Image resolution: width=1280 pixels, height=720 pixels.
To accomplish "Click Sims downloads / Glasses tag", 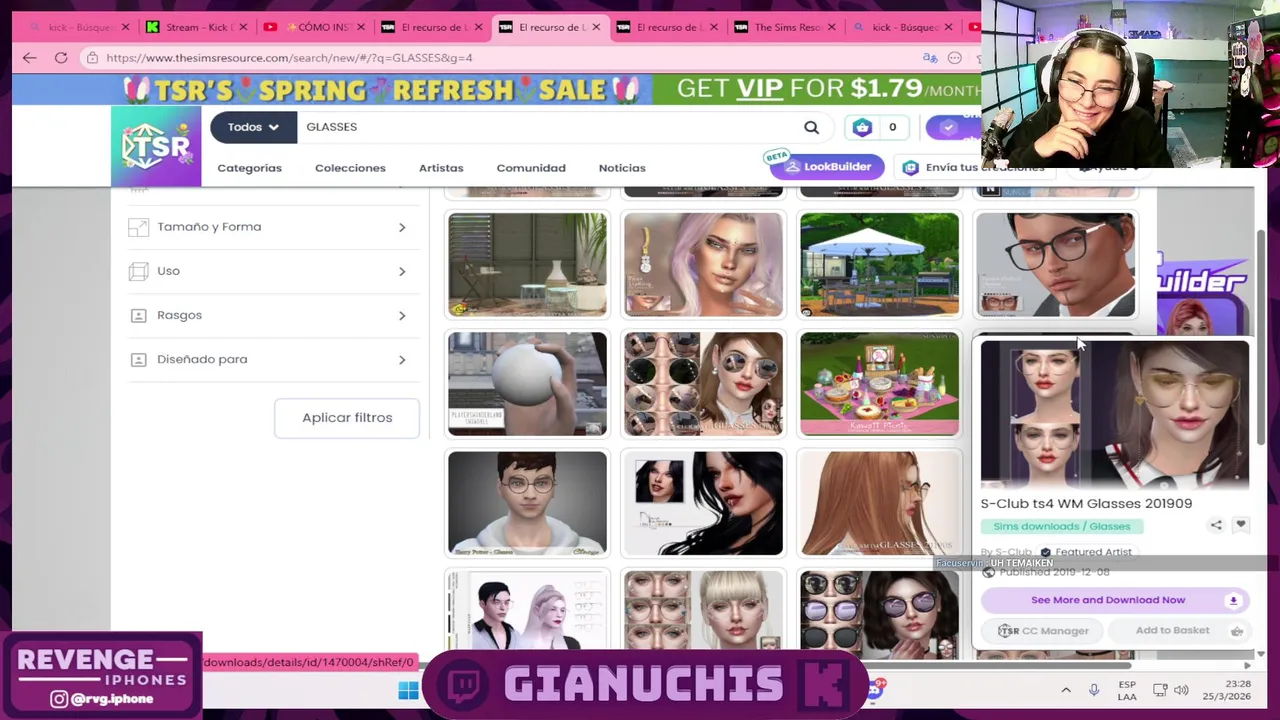I will [1062, 526].
